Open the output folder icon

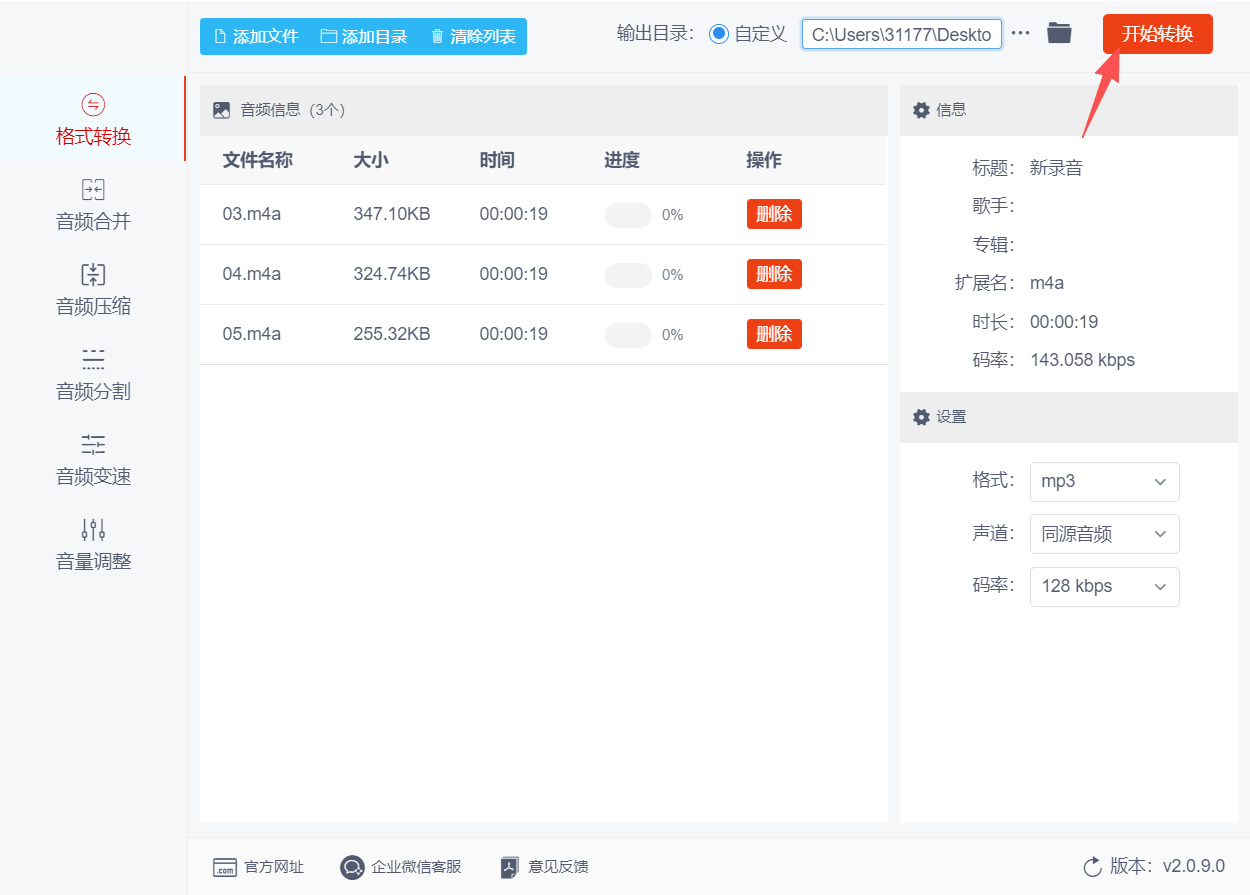click(1059, 33)
